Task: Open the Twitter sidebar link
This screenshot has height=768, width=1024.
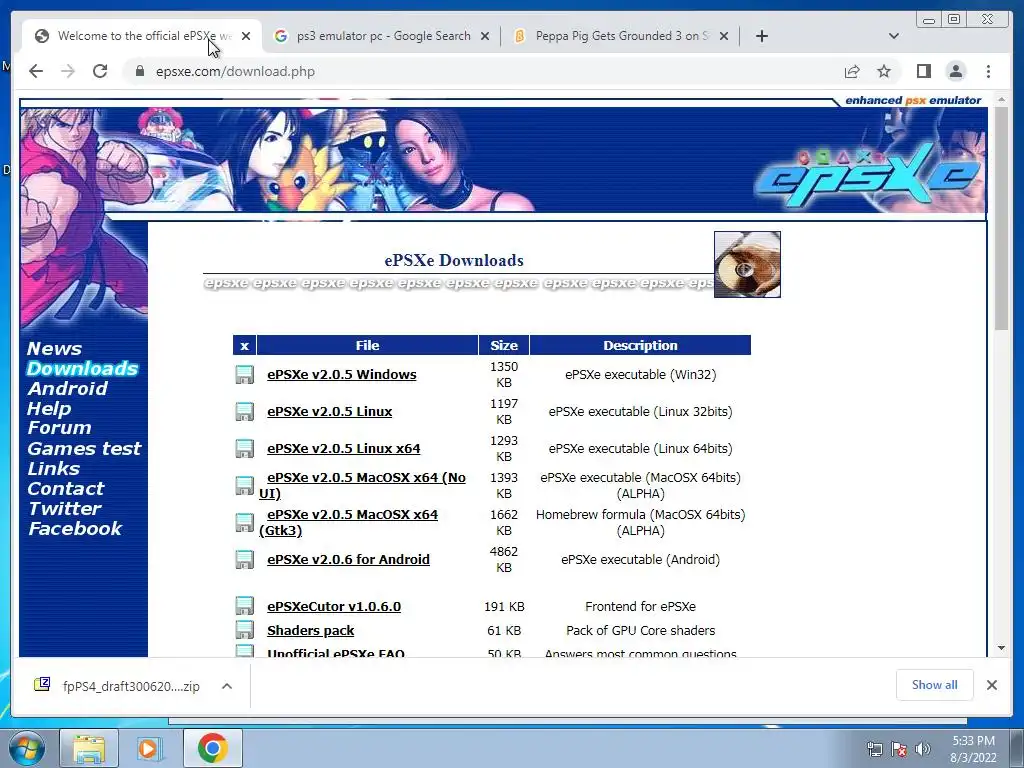Action: [65, 509]
